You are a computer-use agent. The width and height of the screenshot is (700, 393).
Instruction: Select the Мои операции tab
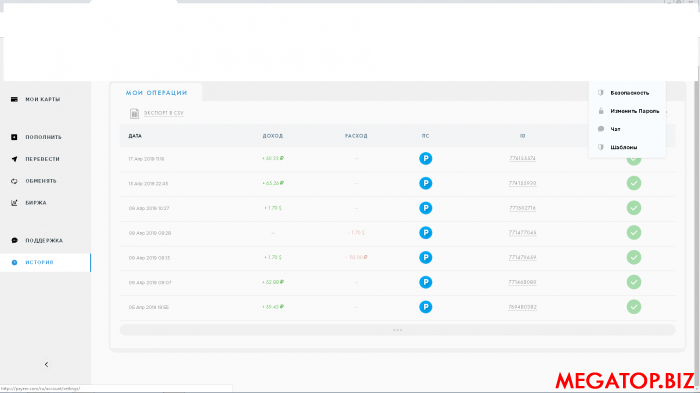[156, 92]
